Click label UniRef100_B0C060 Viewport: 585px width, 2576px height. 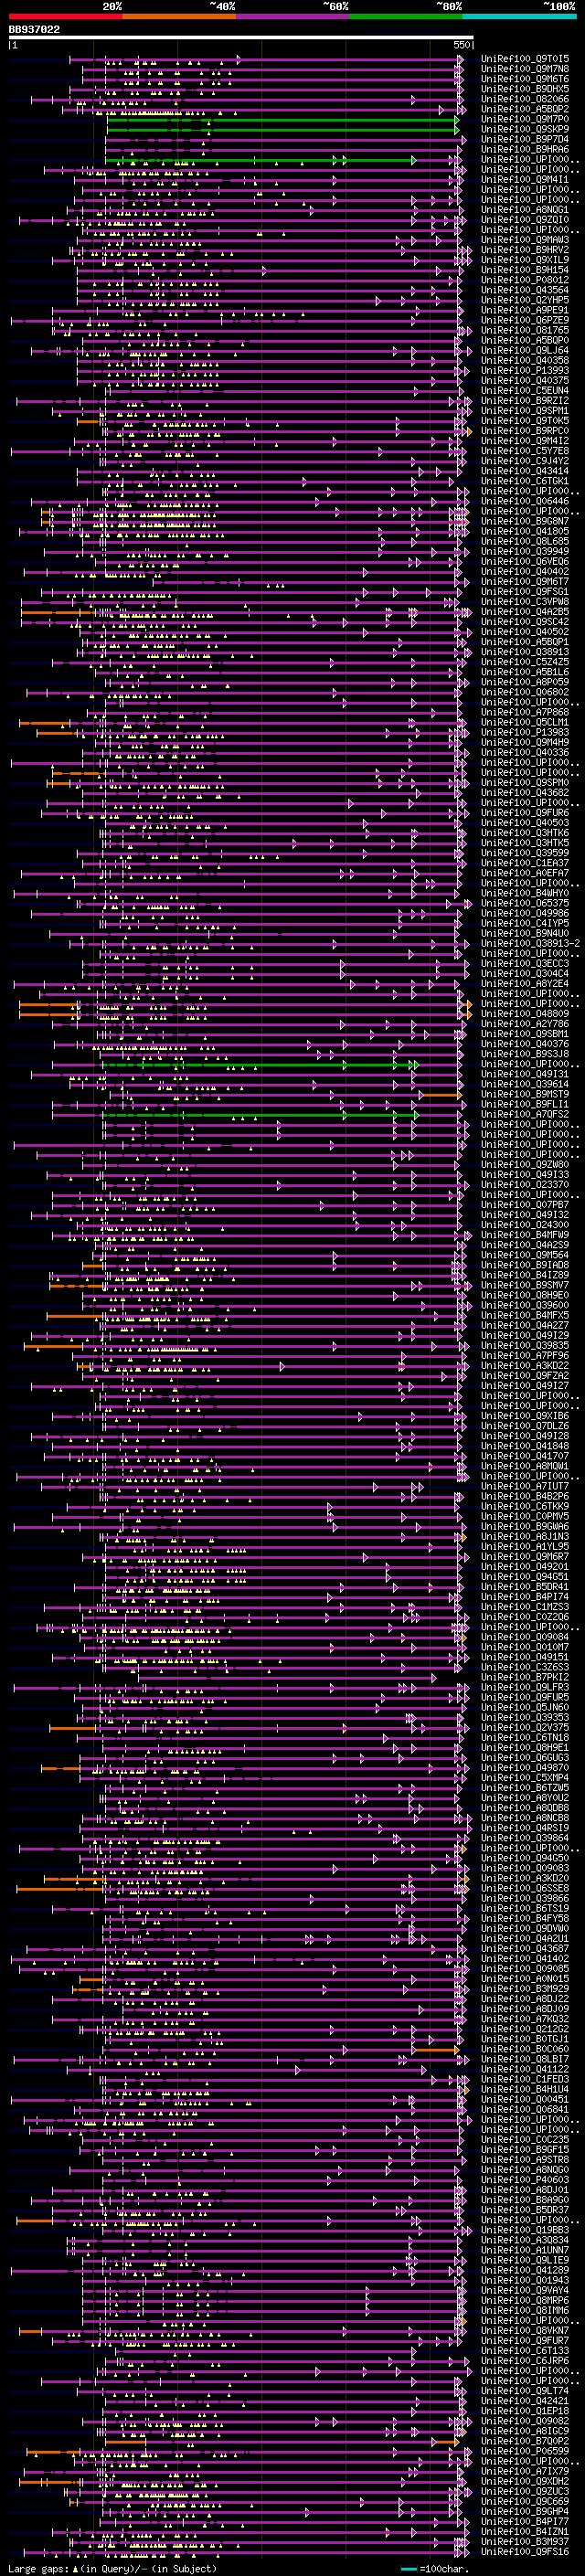point(525,2049)
